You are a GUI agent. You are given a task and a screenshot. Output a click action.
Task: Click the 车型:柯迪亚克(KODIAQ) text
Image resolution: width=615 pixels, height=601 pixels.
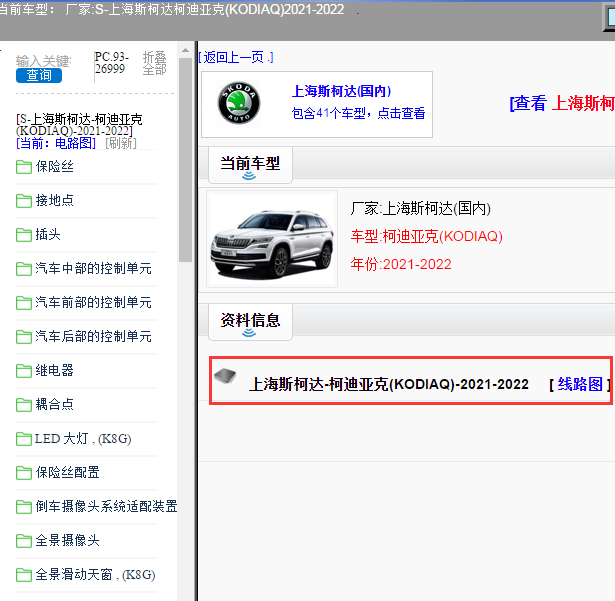[426, 237]
